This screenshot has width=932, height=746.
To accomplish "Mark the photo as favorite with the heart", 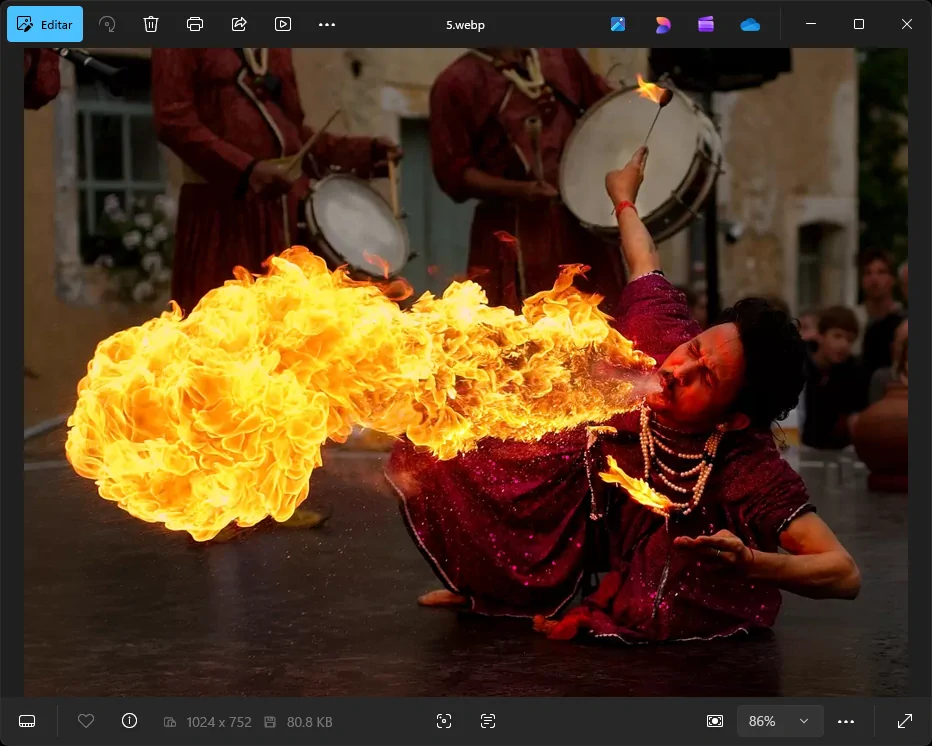I will tap(86, 721).
